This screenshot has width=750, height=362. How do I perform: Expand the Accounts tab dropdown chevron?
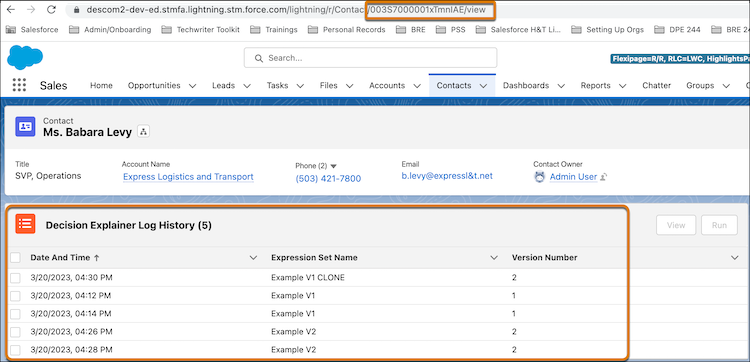point(417,86)
